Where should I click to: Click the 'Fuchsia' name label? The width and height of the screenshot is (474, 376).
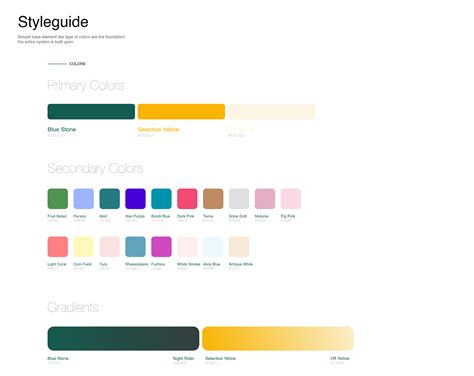[158, 264]
